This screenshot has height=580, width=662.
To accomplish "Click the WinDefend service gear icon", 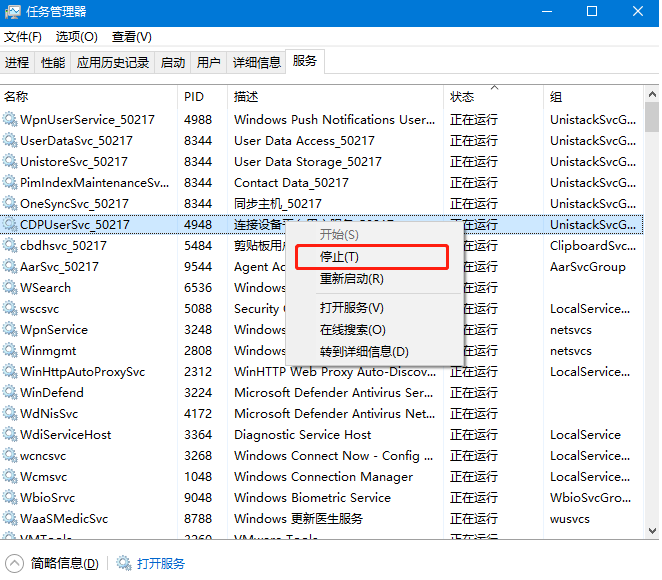I will (10, 393).
